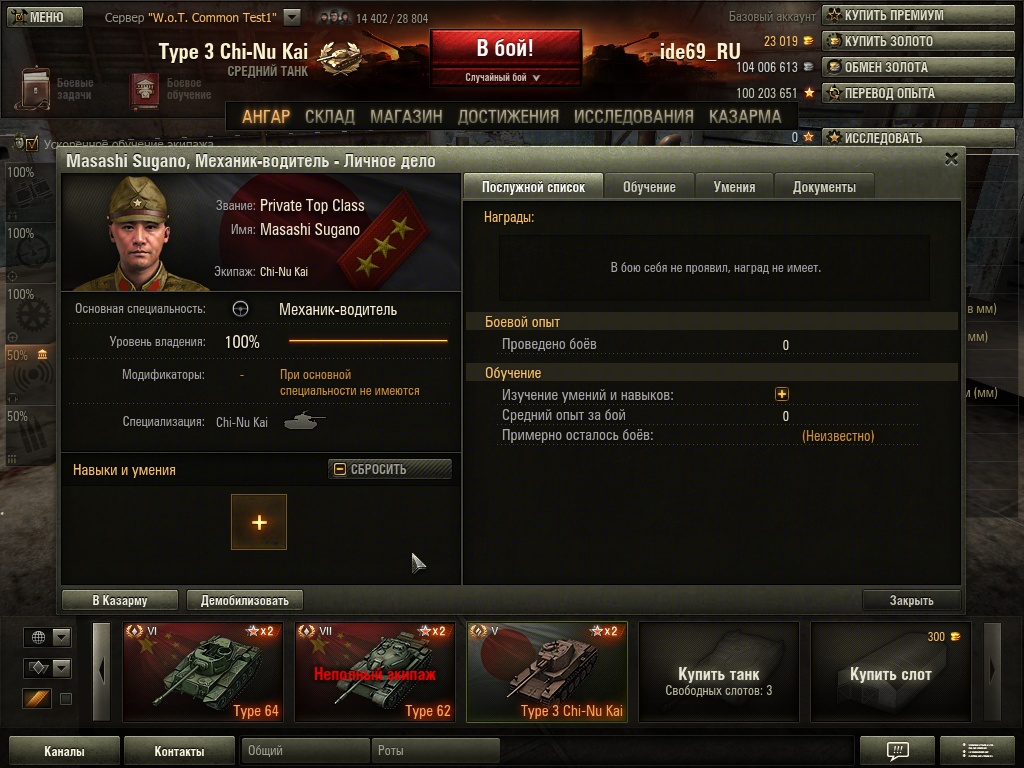Expand the nation filter dropdown arrow
Image resolution: width=1024 pixels, height=768 pixels.
point(61,637)
